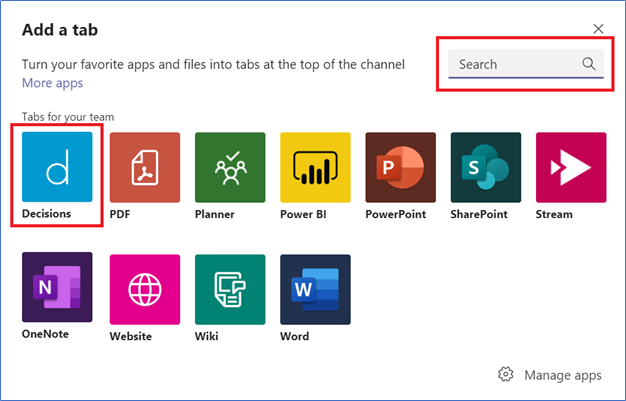The height and width of the screenshot is (401, 626).
Task: Choose the Website app tile
Action: pos(145,290)
